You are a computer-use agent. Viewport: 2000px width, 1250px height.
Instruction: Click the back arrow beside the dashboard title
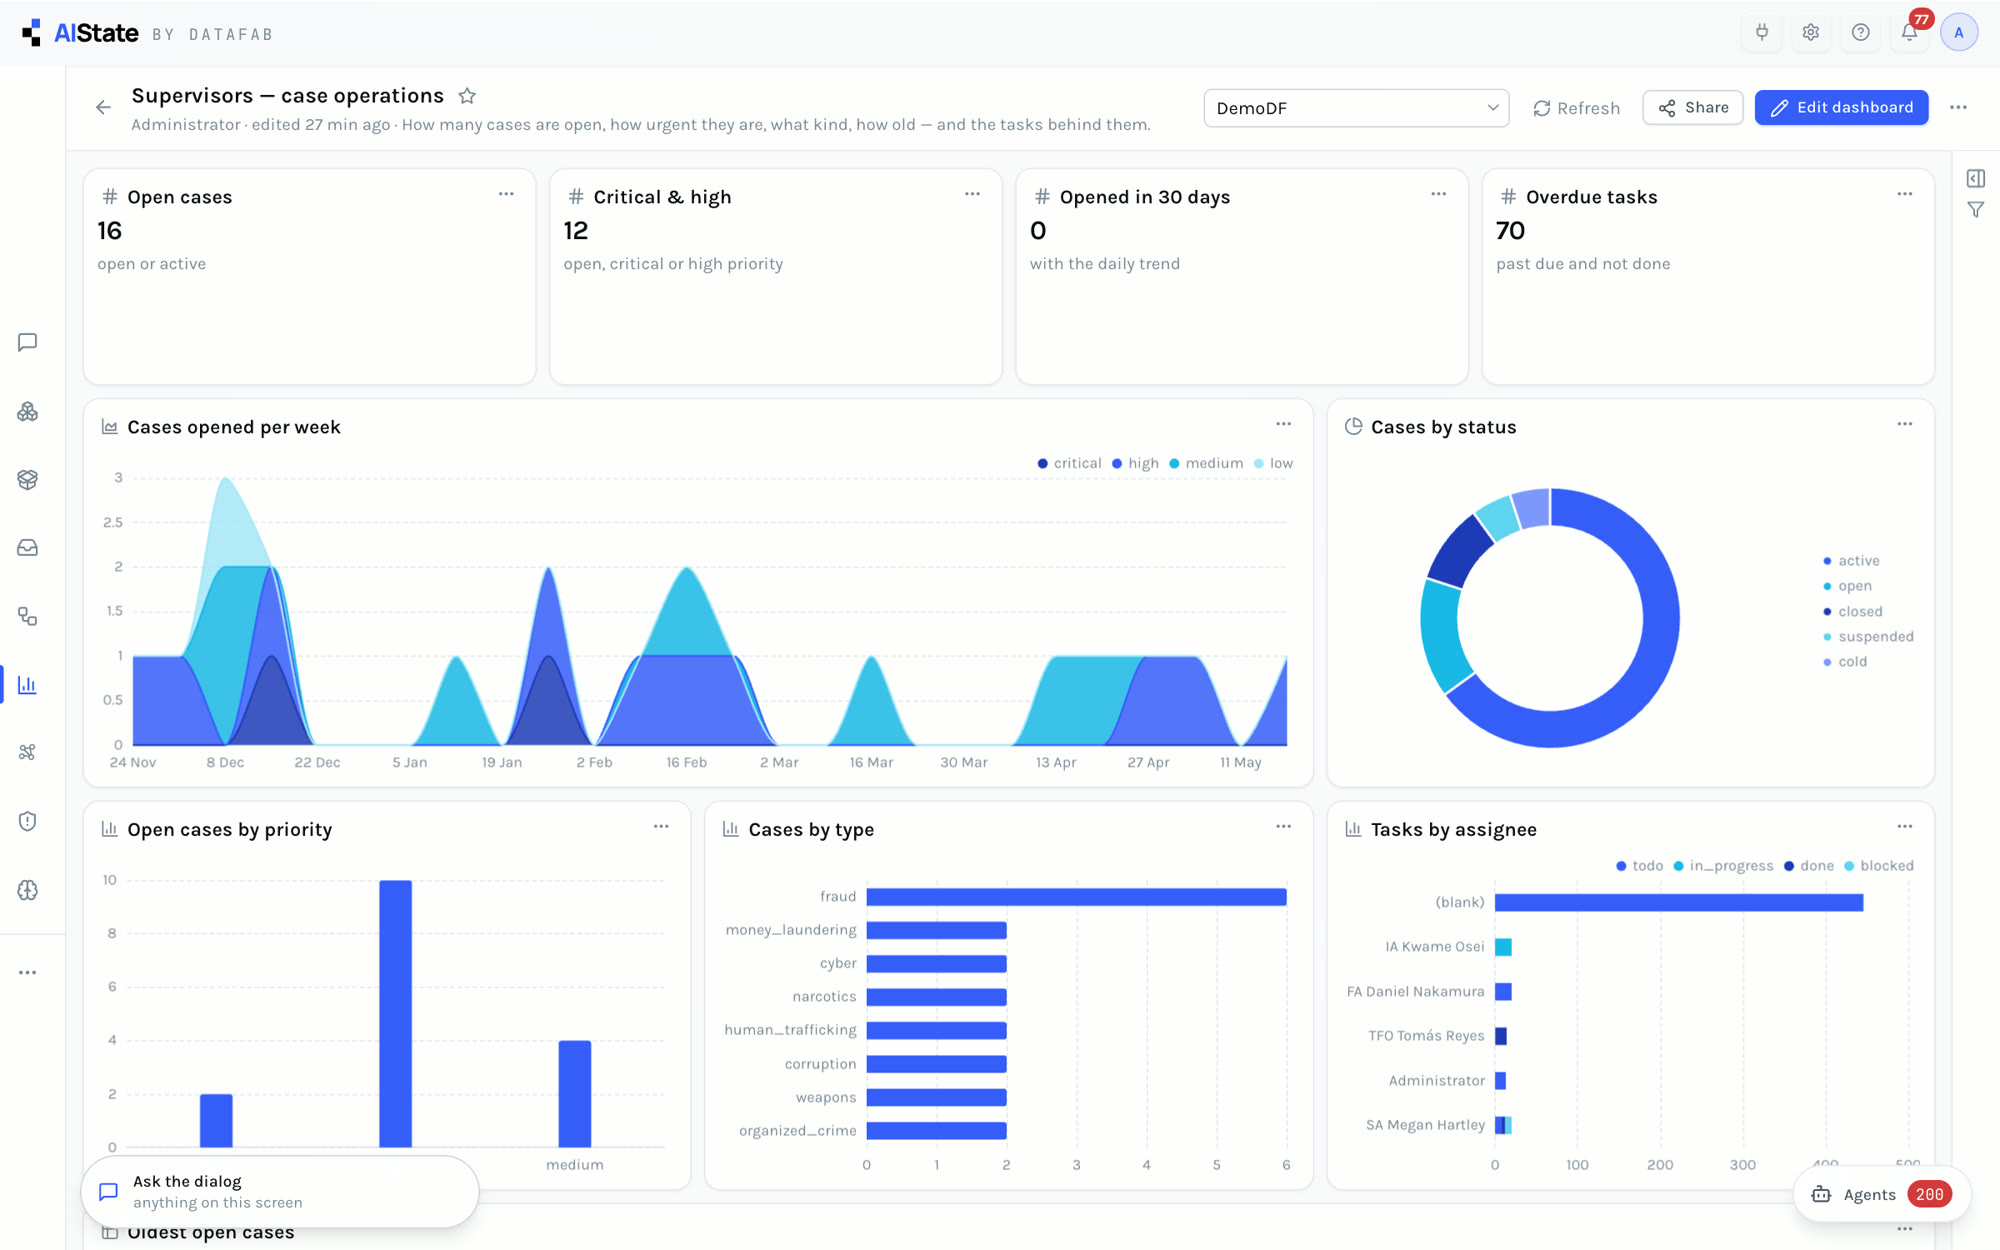pos(103,107)
